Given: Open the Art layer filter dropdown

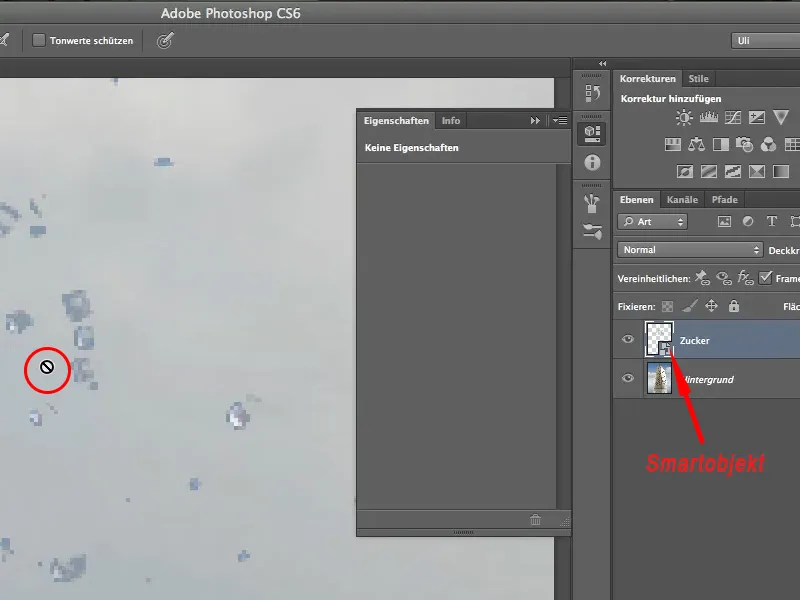Looking at the screenshot, I should pyautogui.click(x=653, y=221).
